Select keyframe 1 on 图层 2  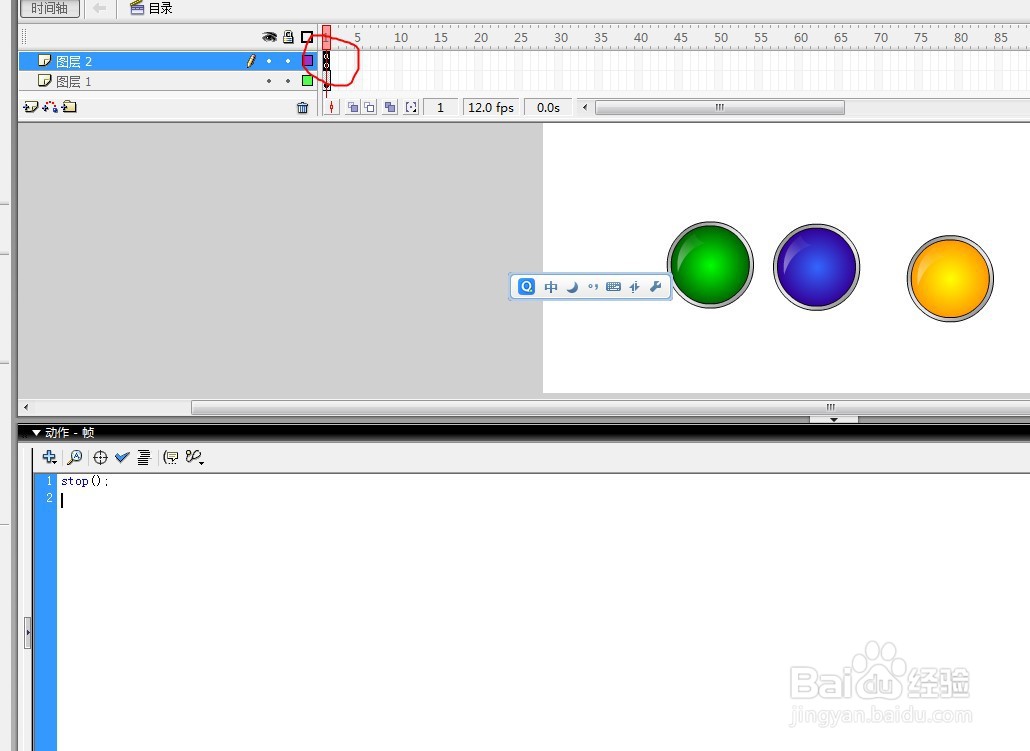coord(326,61)
